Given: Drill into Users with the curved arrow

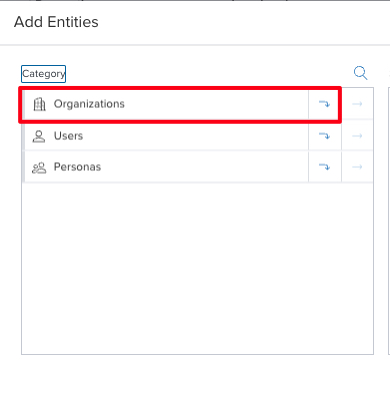Looking at the screenshot, I should [x=324, y=136].
